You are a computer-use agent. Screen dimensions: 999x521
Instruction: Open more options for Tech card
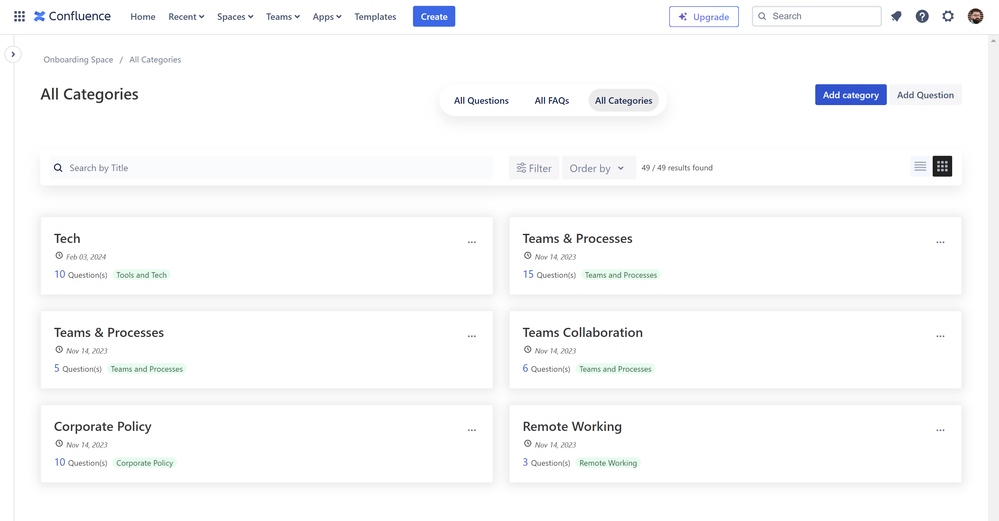[x=471, y=242]
